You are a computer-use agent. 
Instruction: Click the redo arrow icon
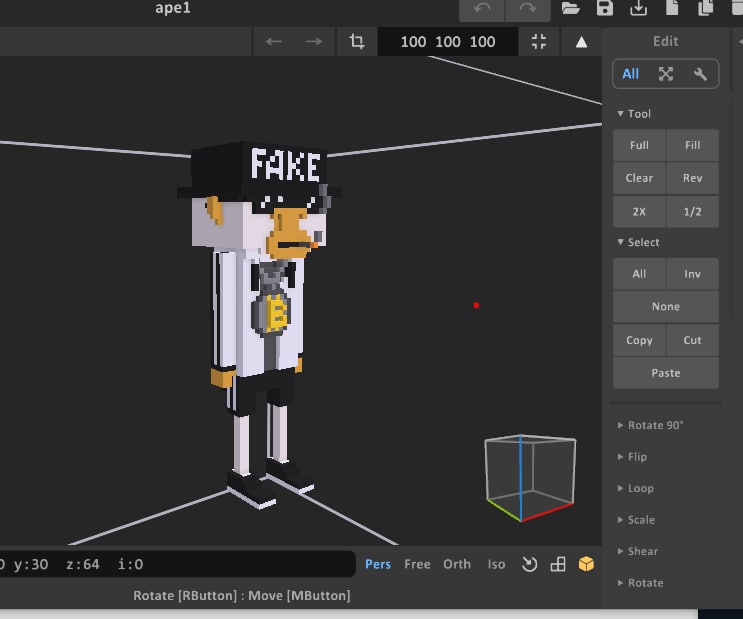click(527, 9)
